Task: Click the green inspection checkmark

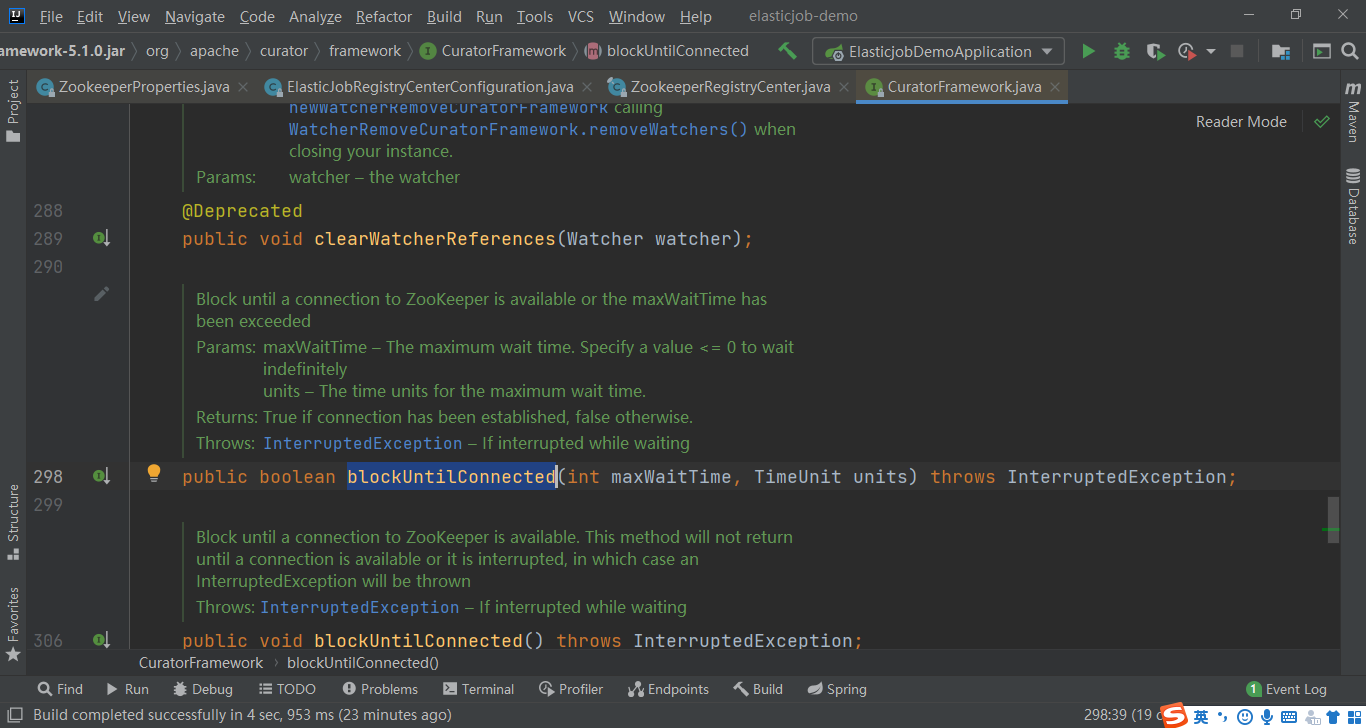Action: coord(1322,122)
